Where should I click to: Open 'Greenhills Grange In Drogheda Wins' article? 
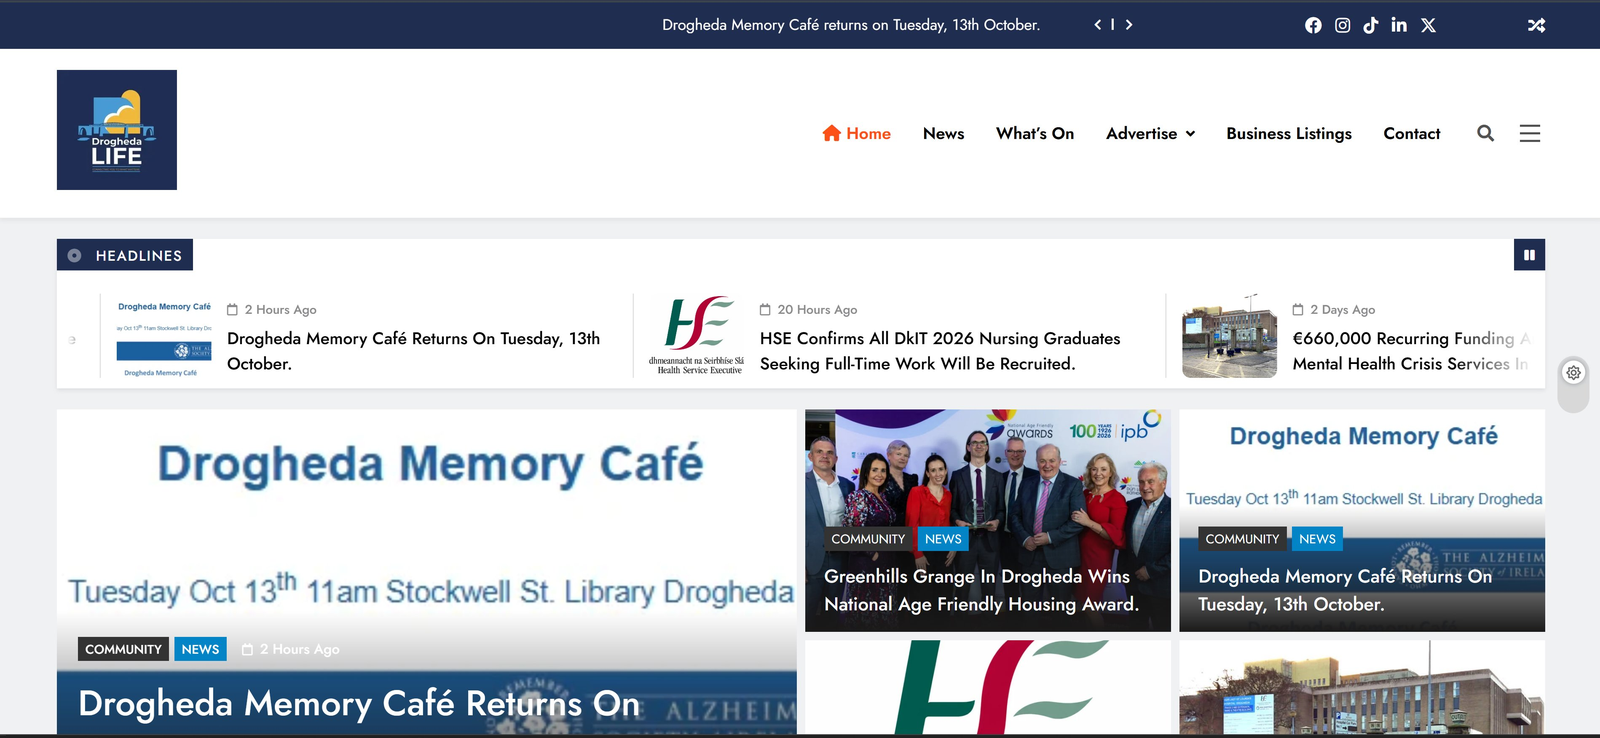tap(981, 590)
